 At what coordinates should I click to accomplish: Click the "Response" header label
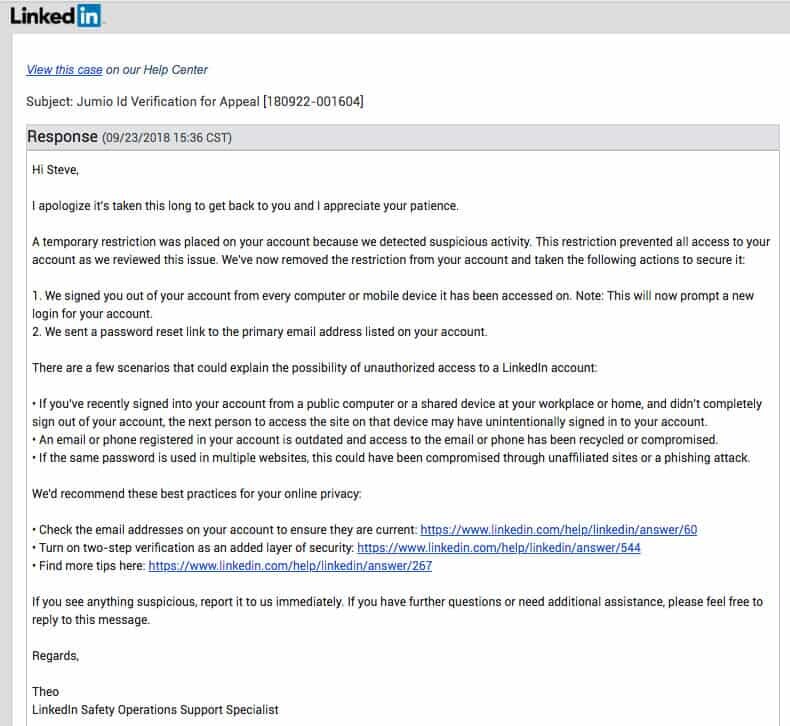62,136
